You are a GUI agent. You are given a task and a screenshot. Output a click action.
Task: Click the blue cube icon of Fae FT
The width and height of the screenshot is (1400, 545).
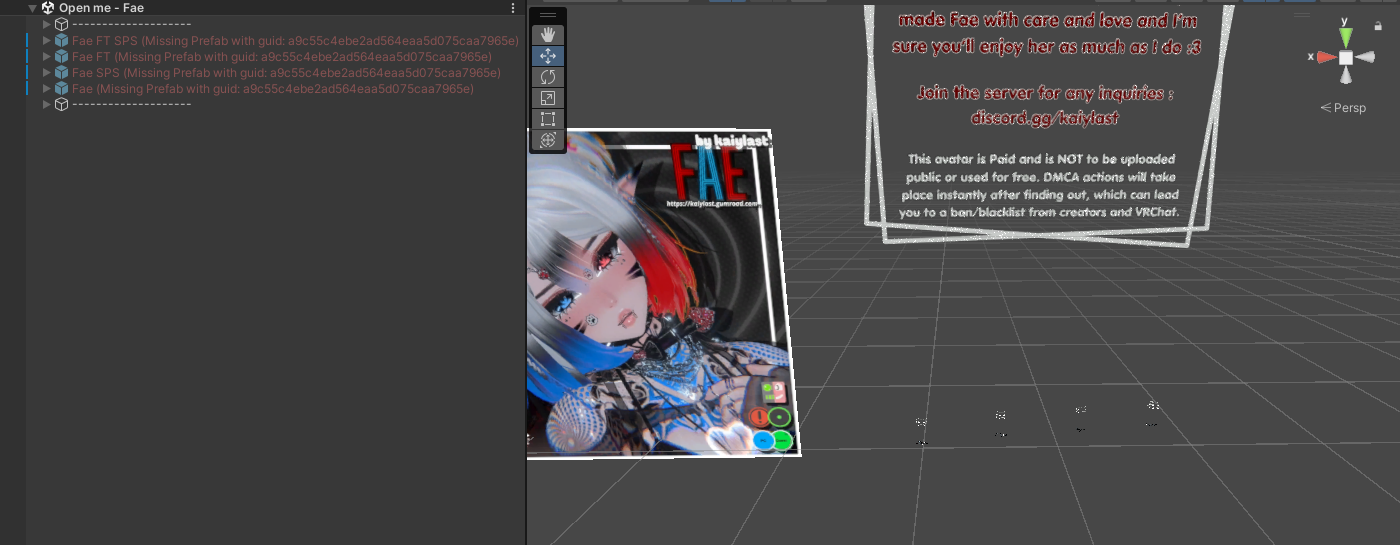[x=61, y=57]
